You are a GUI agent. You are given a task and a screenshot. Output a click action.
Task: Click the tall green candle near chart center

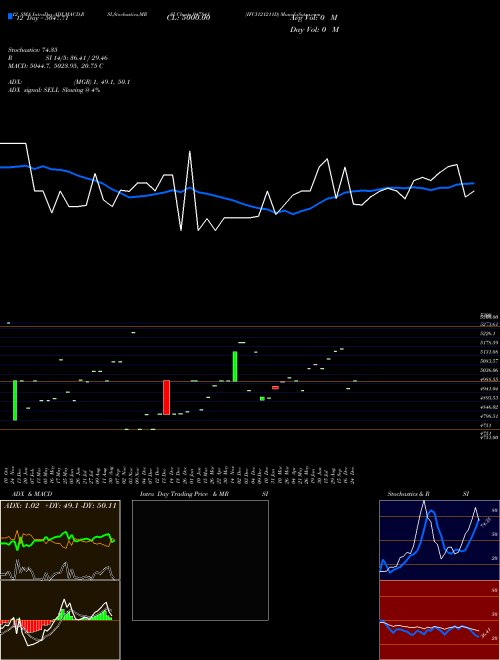pyautogui.click(x=235, y=367)
